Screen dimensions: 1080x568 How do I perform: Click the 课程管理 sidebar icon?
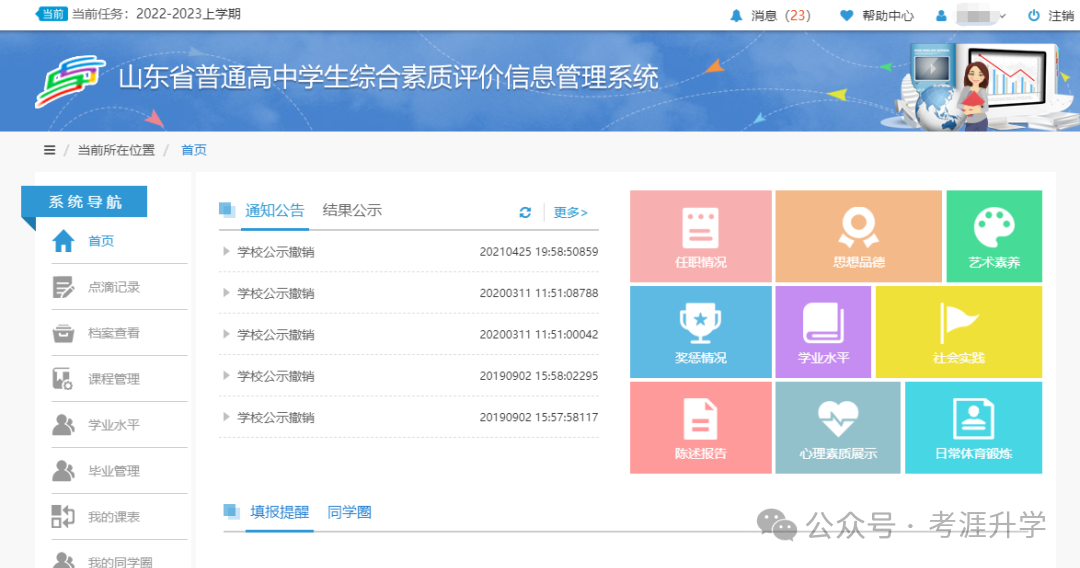(63, 379)
